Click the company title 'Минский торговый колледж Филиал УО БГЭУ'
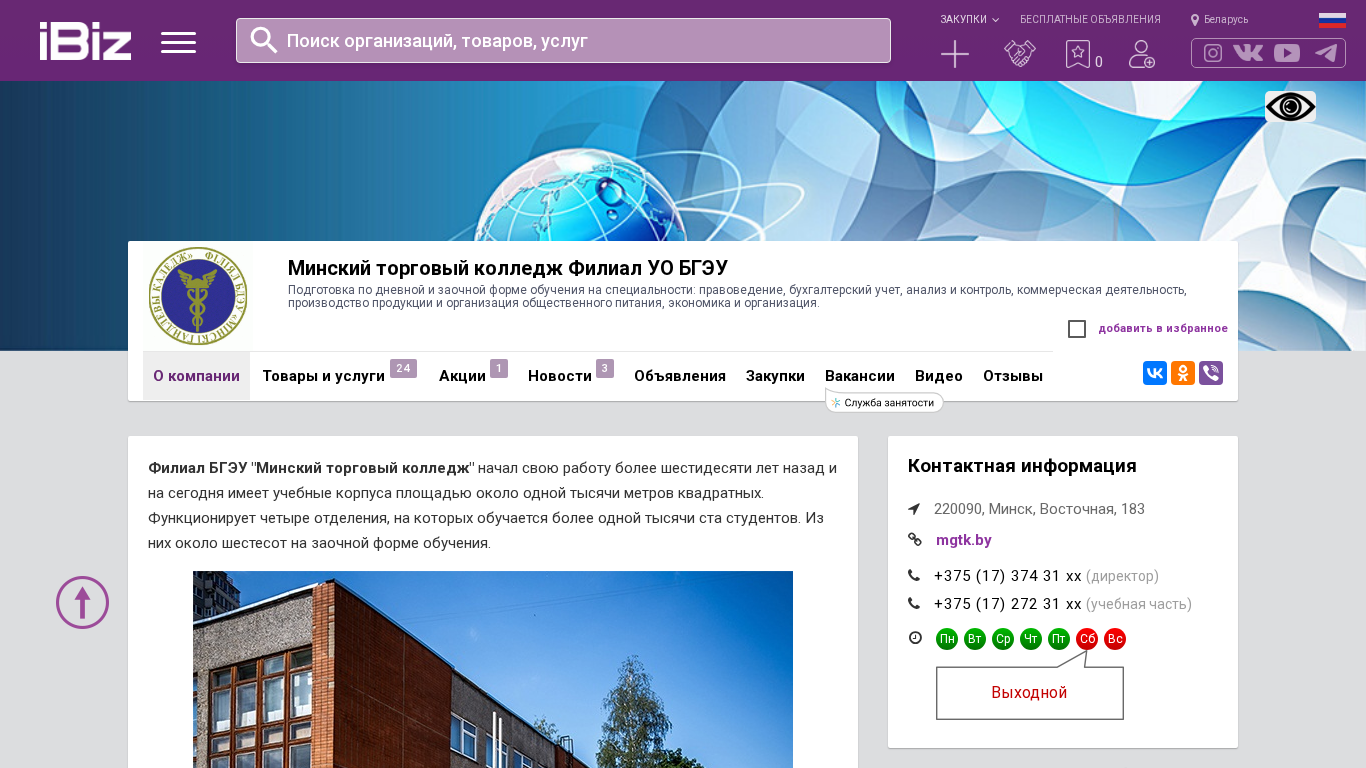 tap(508, 268)
